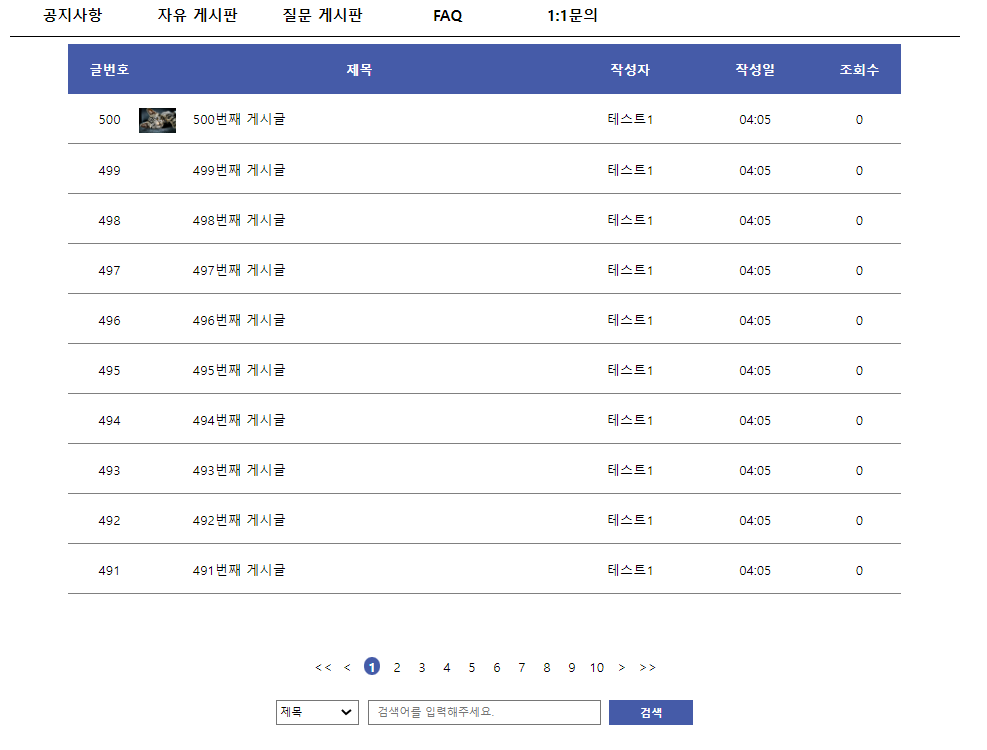Viewport: 987px width, 750px height.
Task: Open post titled 499번째 게시글
Action: [239, 170]
